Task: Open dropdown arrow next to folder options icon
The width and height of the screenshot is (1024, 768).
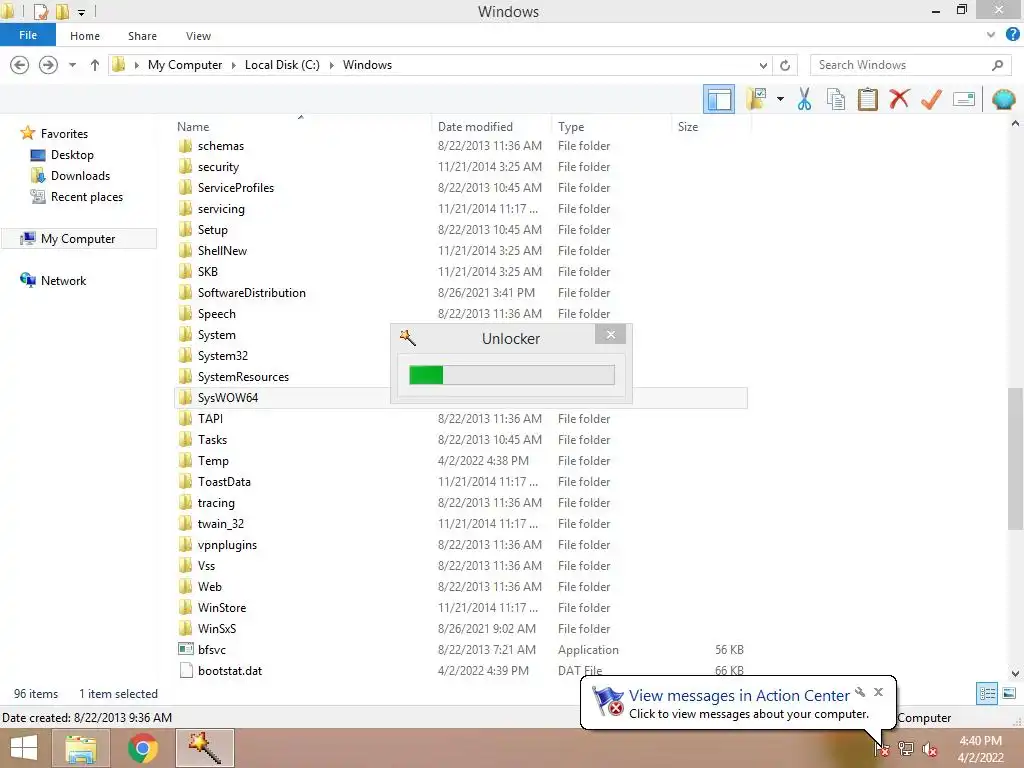Action: pos(780,99)
